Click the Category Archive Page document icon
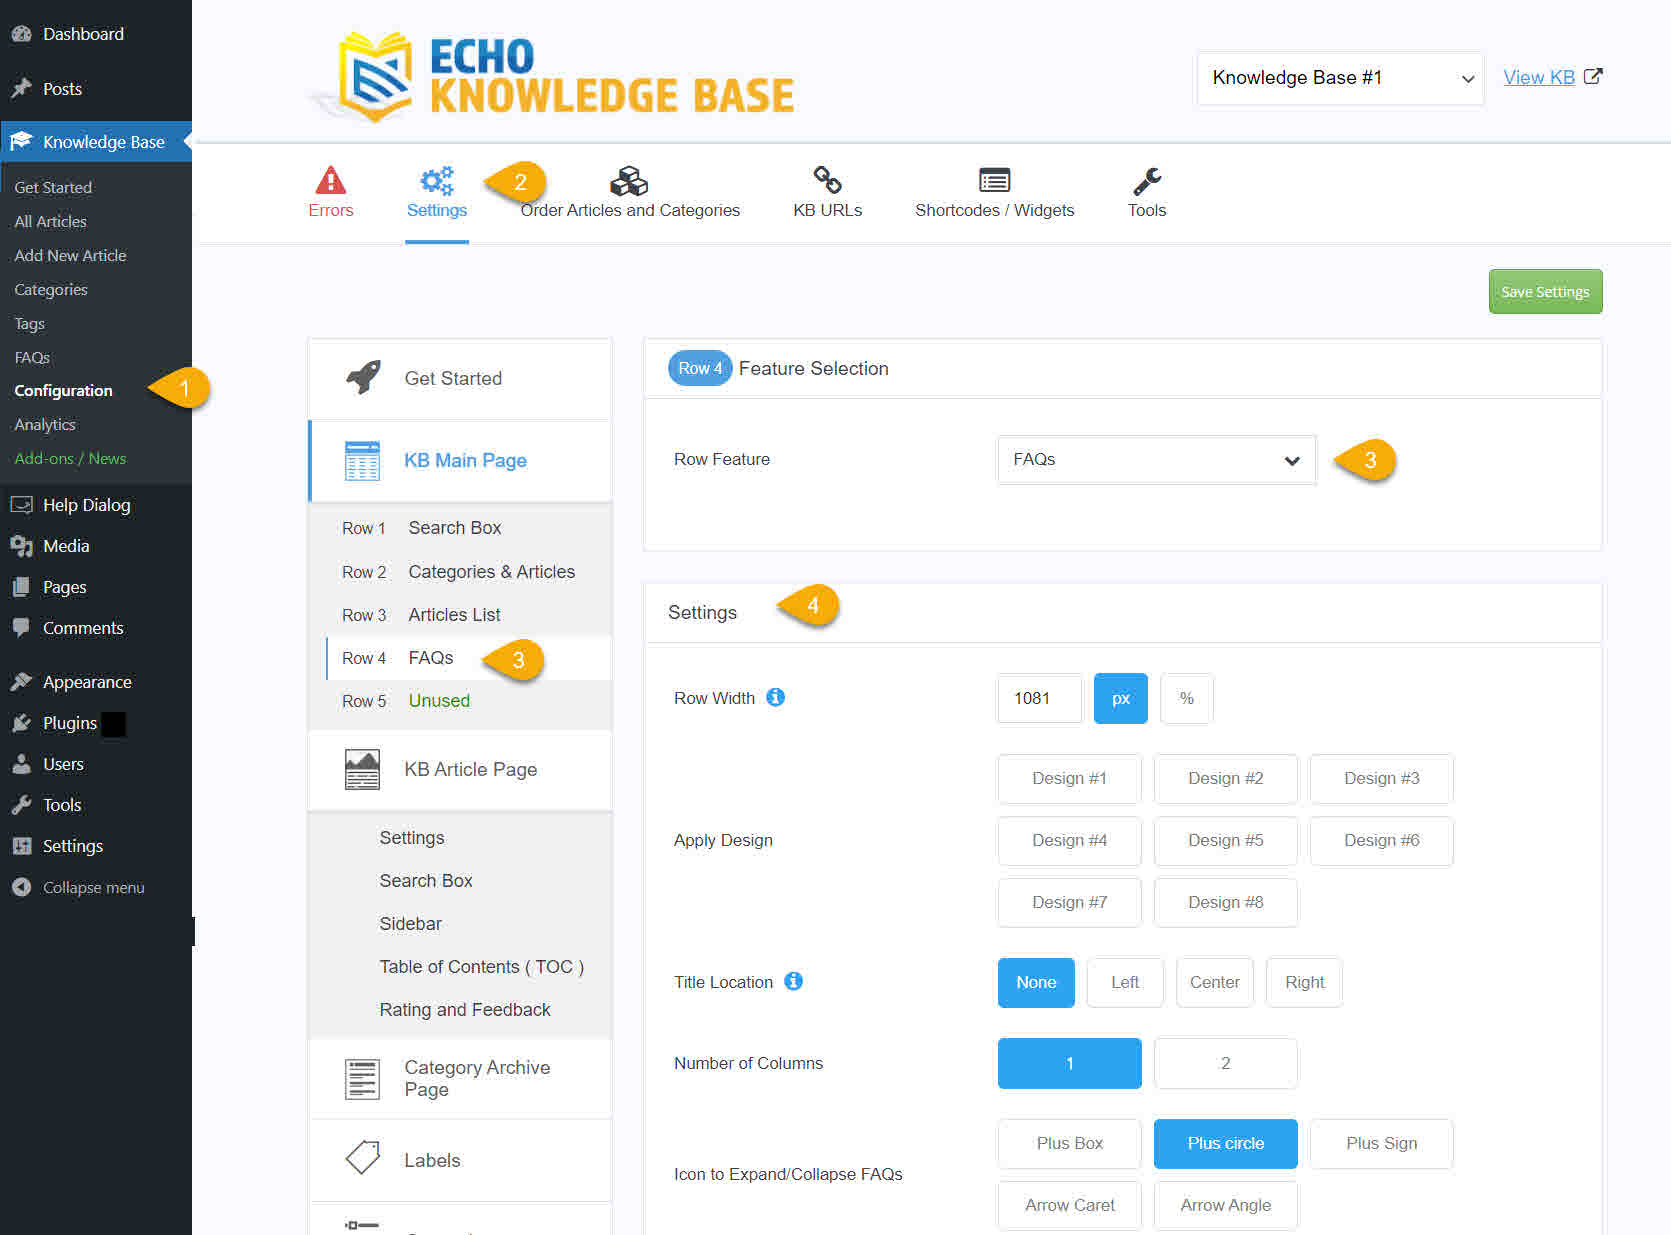 click(x=362, y=1079)
